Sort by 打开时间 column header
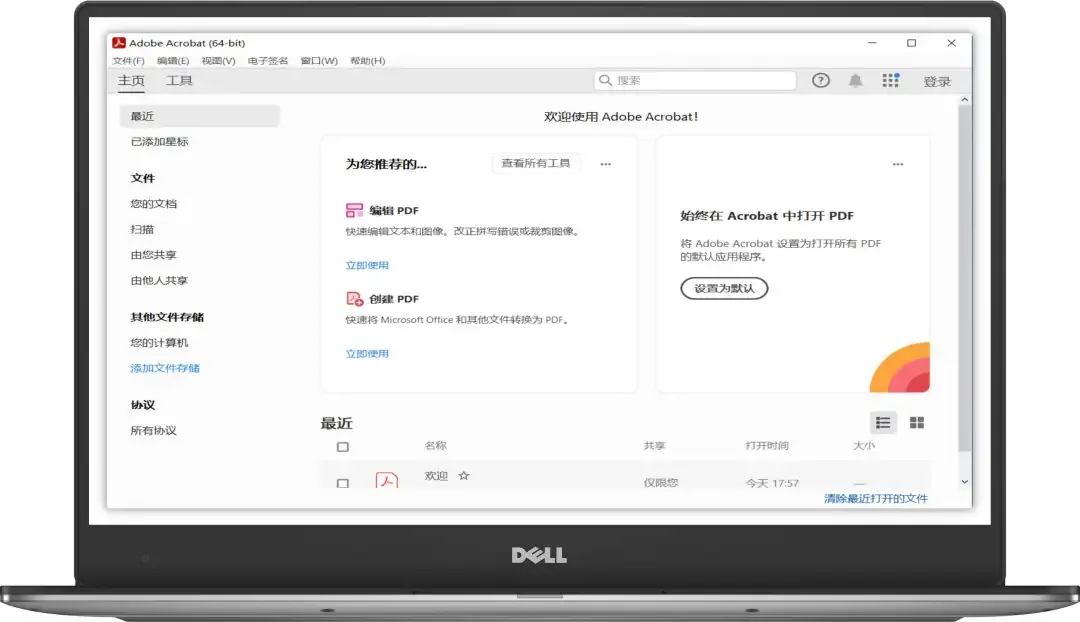 pyautogui.click(x=767, y=446)
